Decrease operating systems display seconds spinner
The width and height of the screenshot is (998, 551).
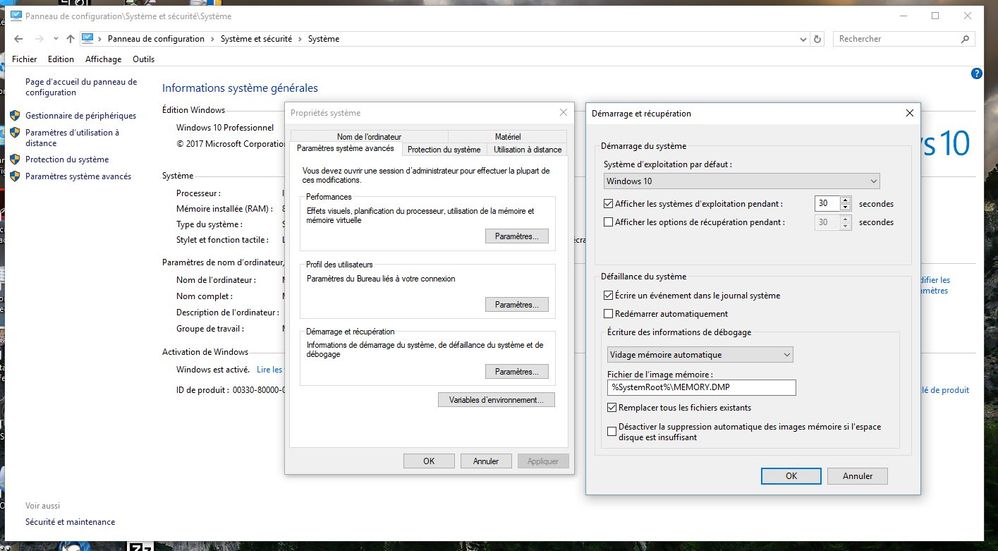click(x=845, y=208)
